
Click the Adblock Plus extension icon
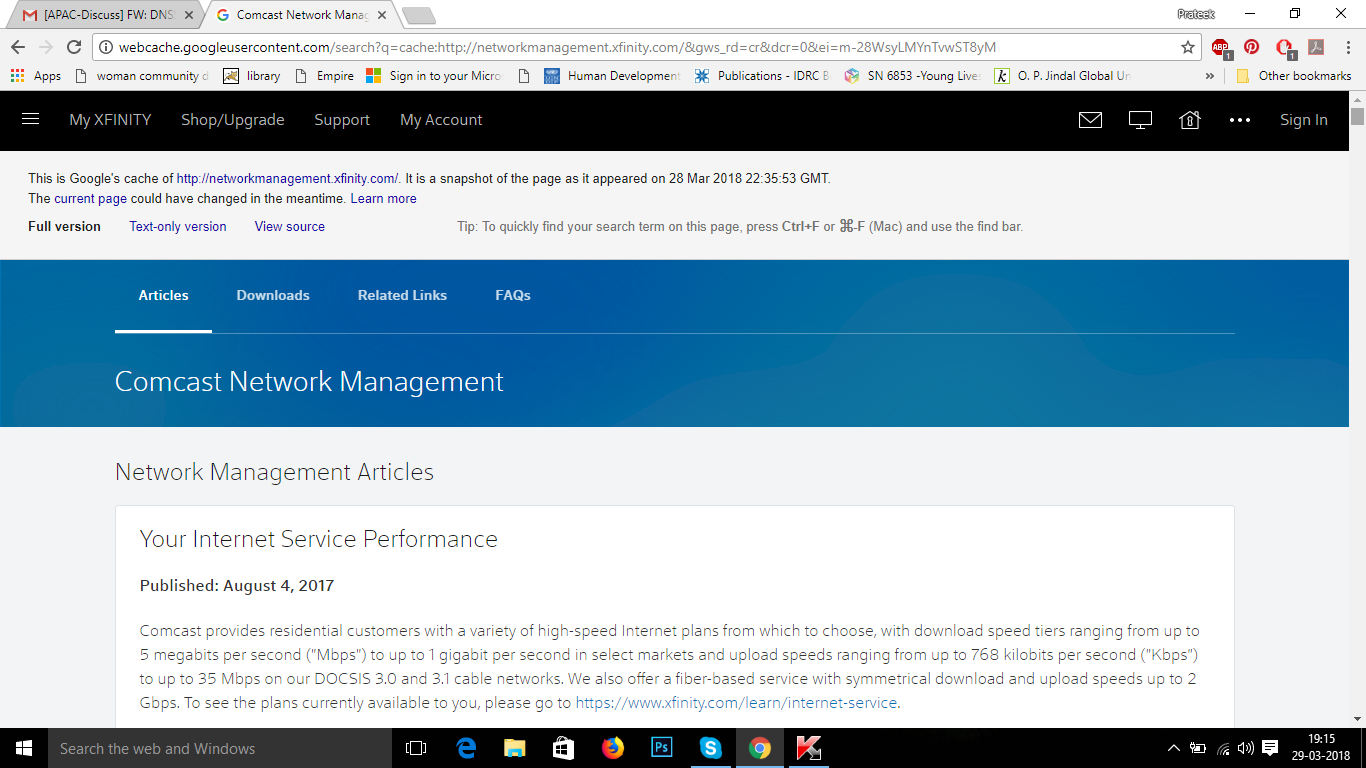[x=1220, y=47]
